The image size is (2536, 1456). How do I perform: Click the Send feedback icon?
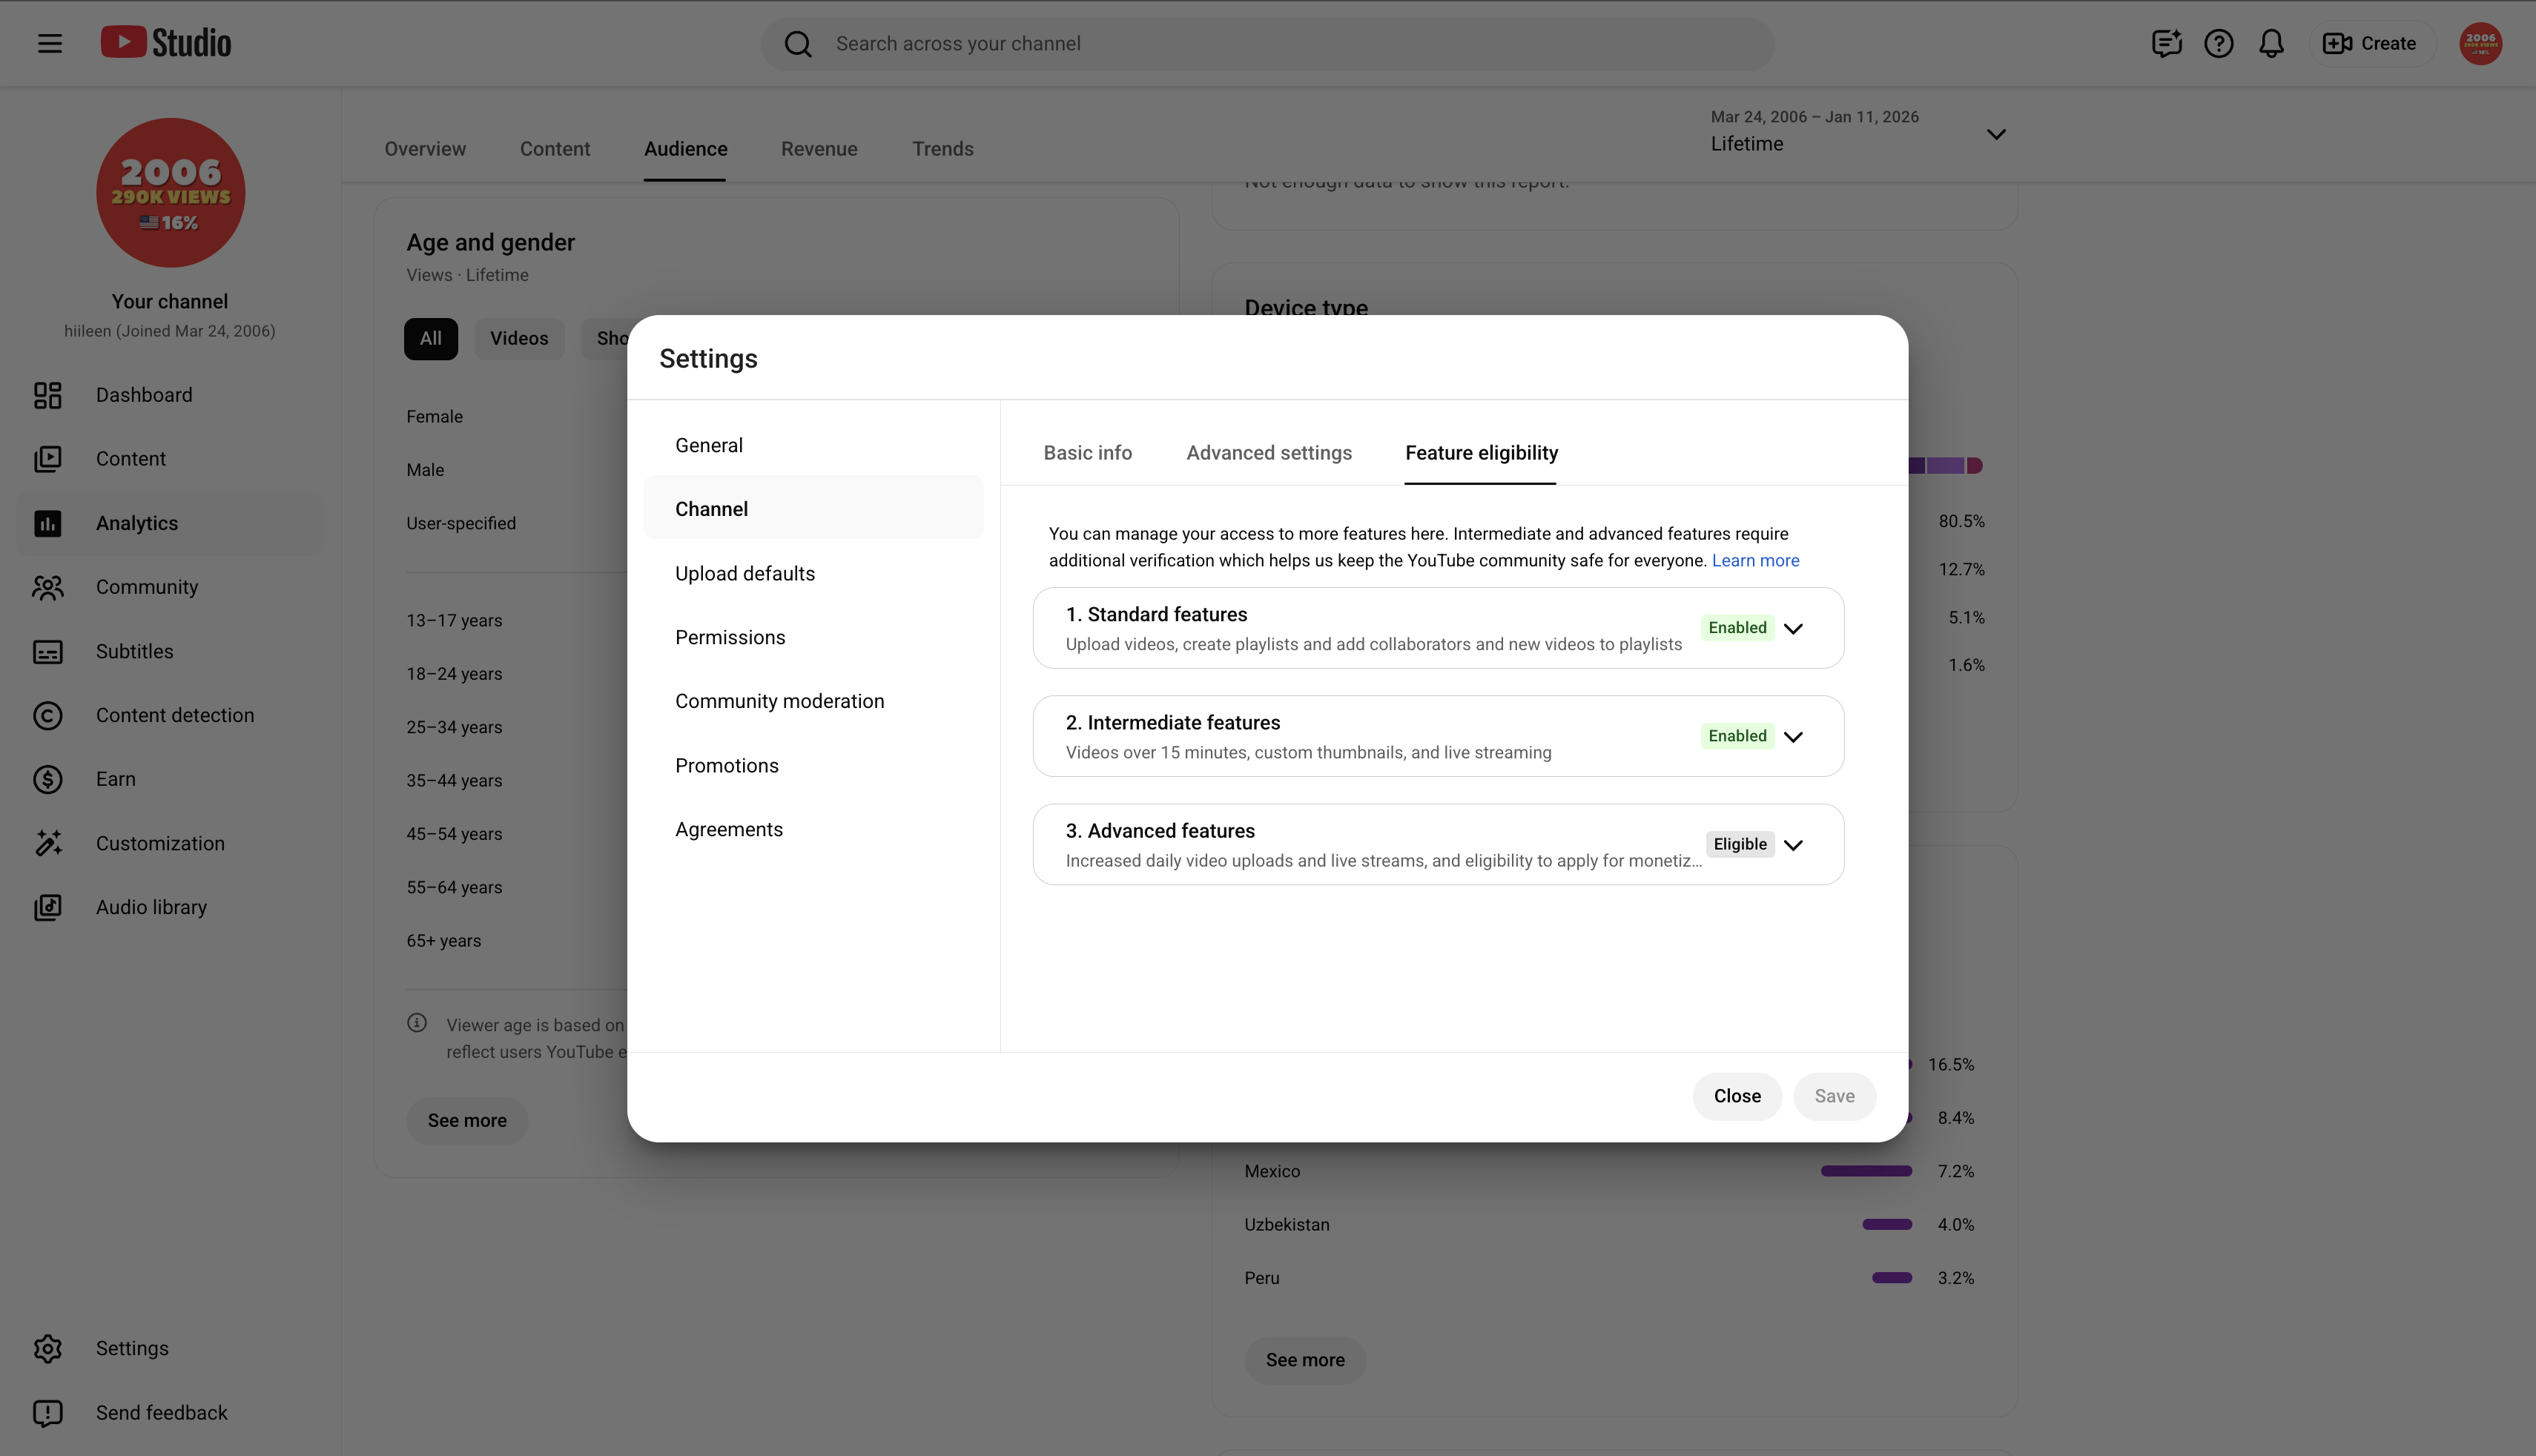click(x=48, y=1413)
